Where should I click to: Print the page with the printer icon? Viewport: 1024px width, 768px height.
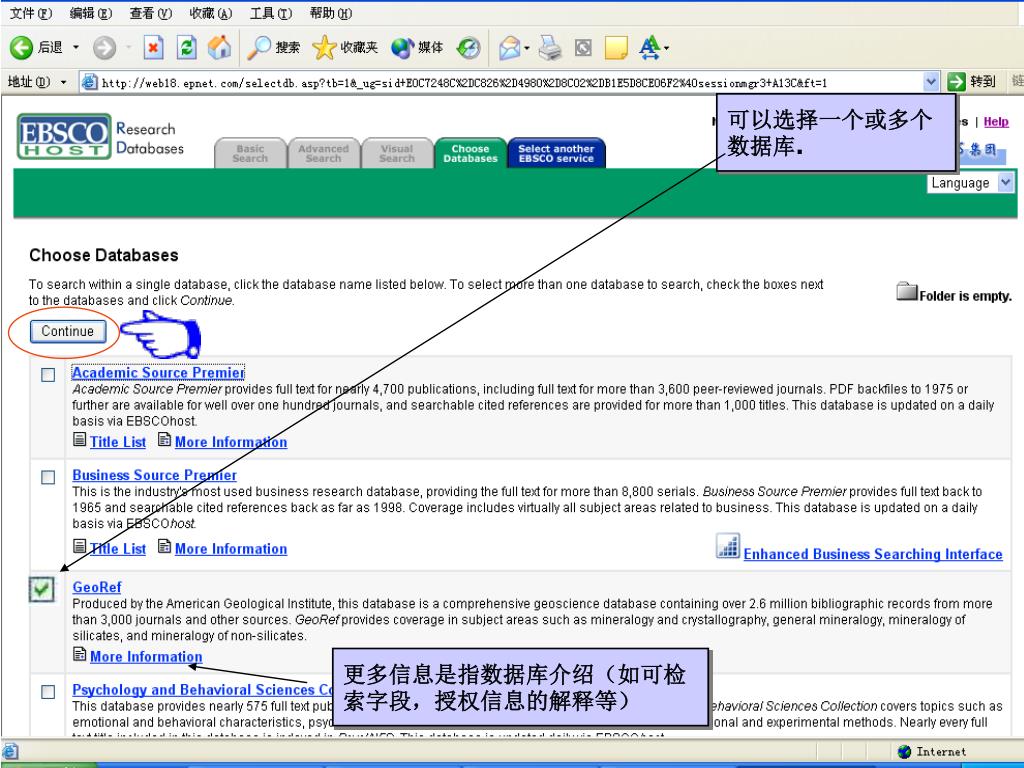[550, 48]
